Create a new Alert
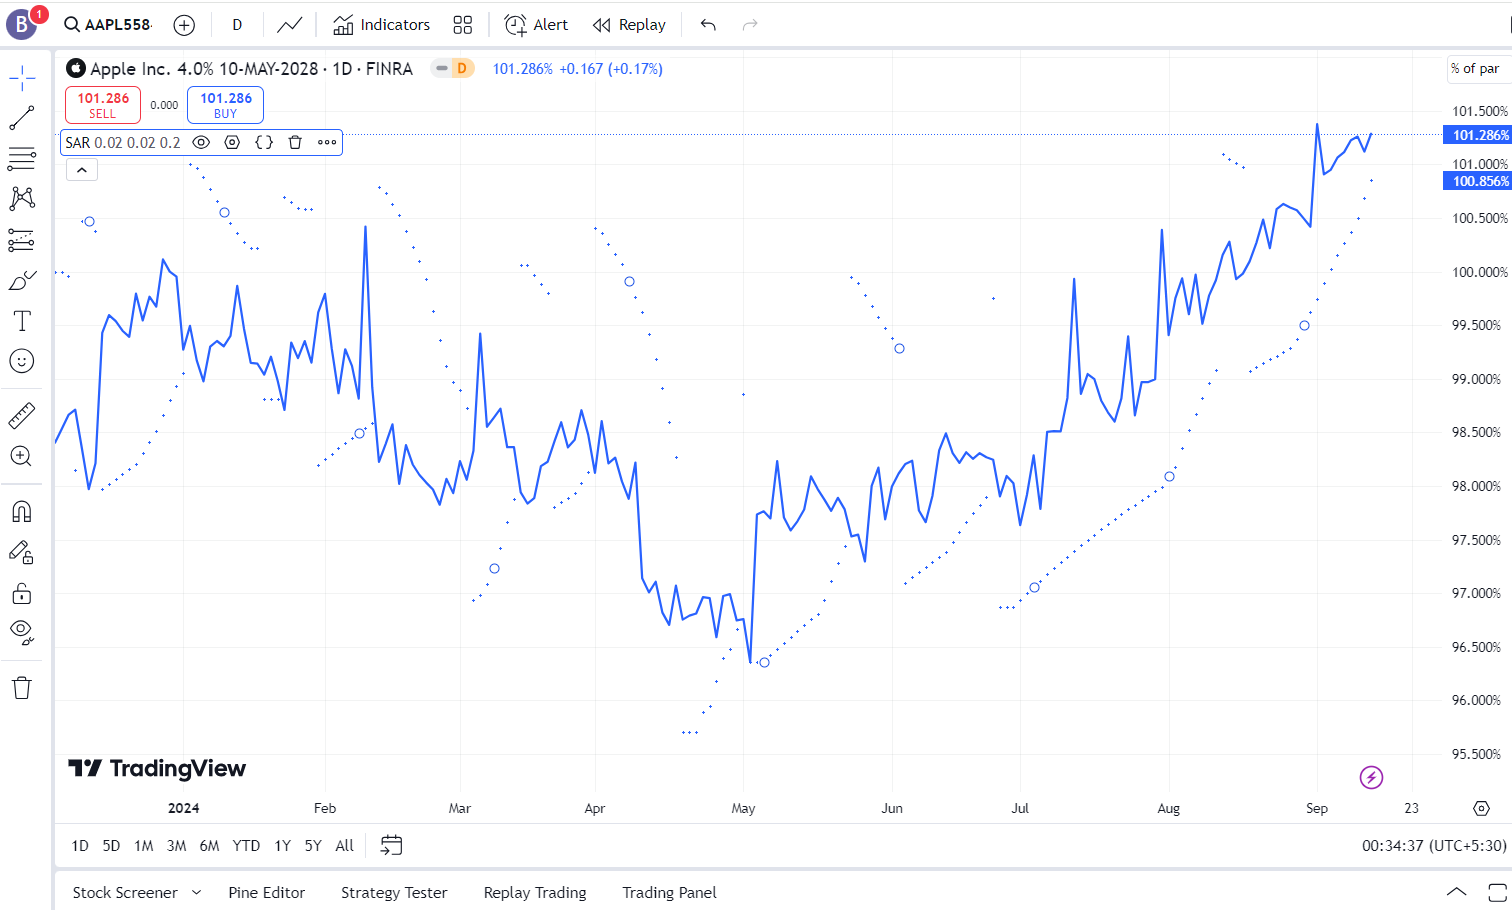The image size is (1512, 910). [x=536, y=25]
